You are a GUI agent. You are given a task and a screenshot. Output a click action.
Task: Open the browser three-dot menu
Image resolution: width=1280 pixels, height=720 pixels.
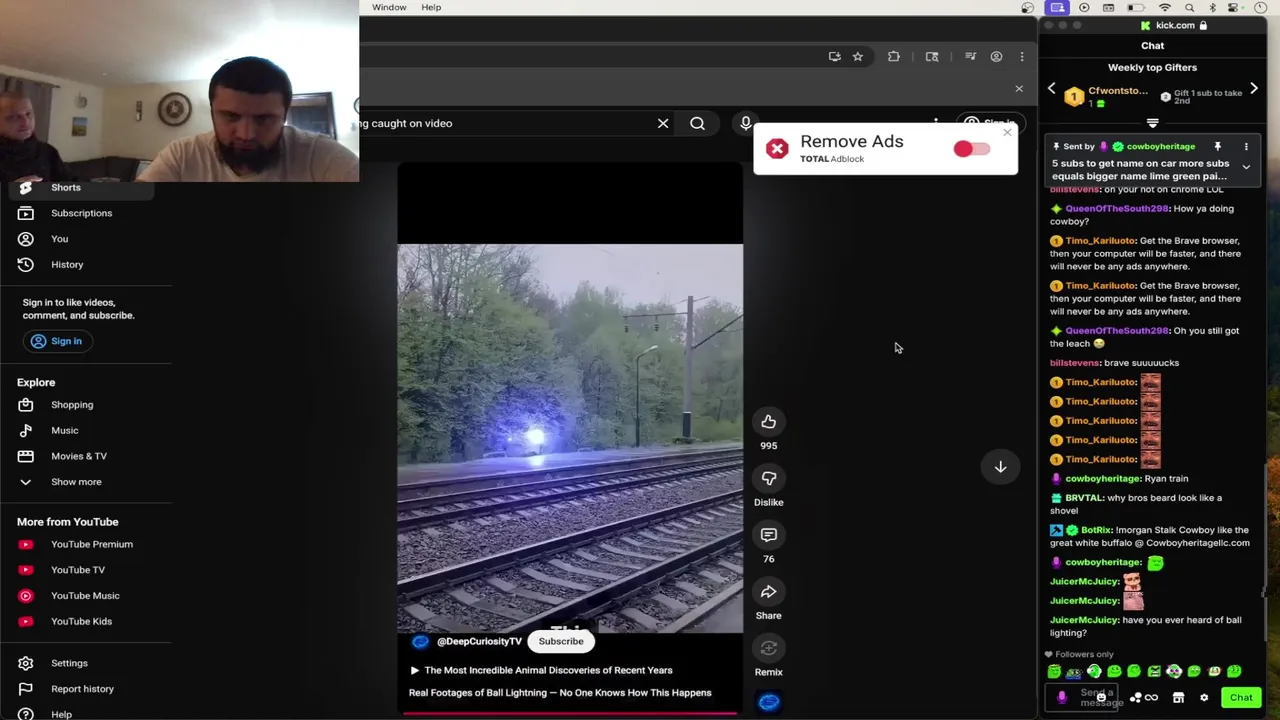pos(1022,57)
